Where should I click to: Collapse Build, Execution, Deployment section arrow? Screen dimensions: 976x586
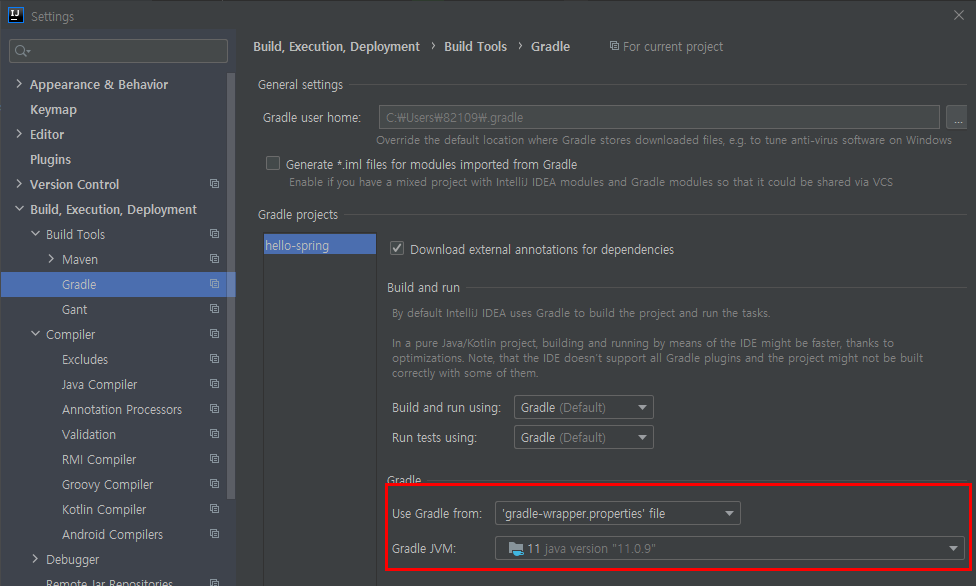(19, 209)
